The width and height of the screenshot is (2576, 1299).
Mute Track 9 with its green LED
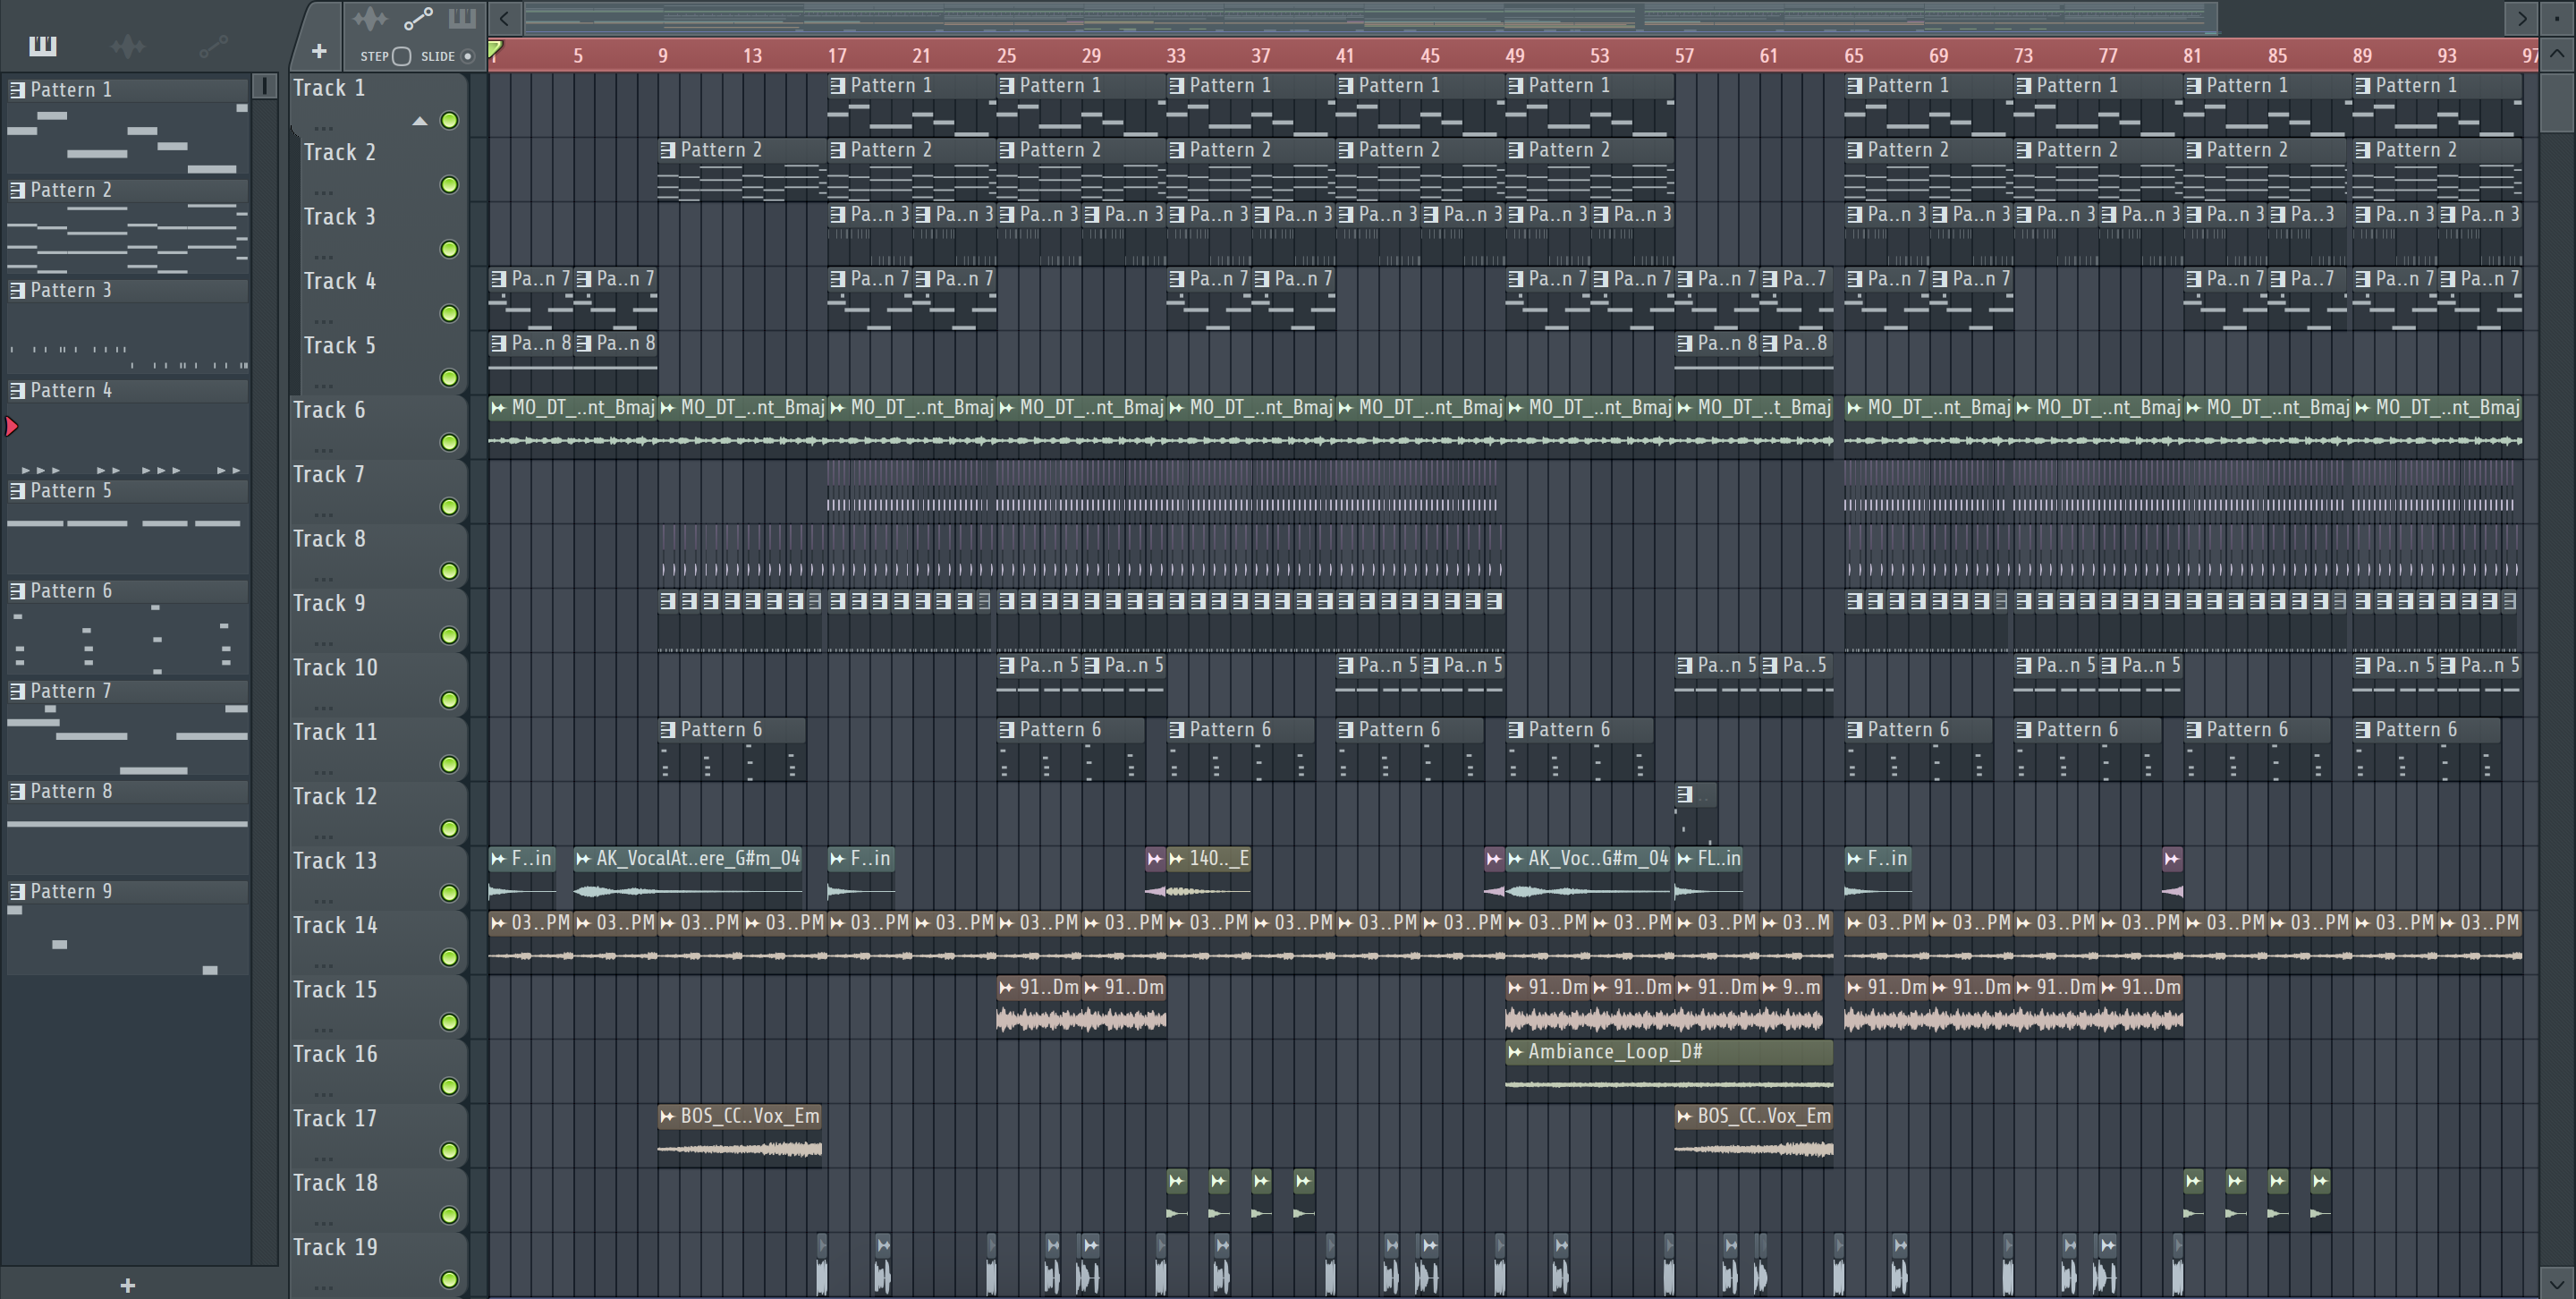click(449, 635)
